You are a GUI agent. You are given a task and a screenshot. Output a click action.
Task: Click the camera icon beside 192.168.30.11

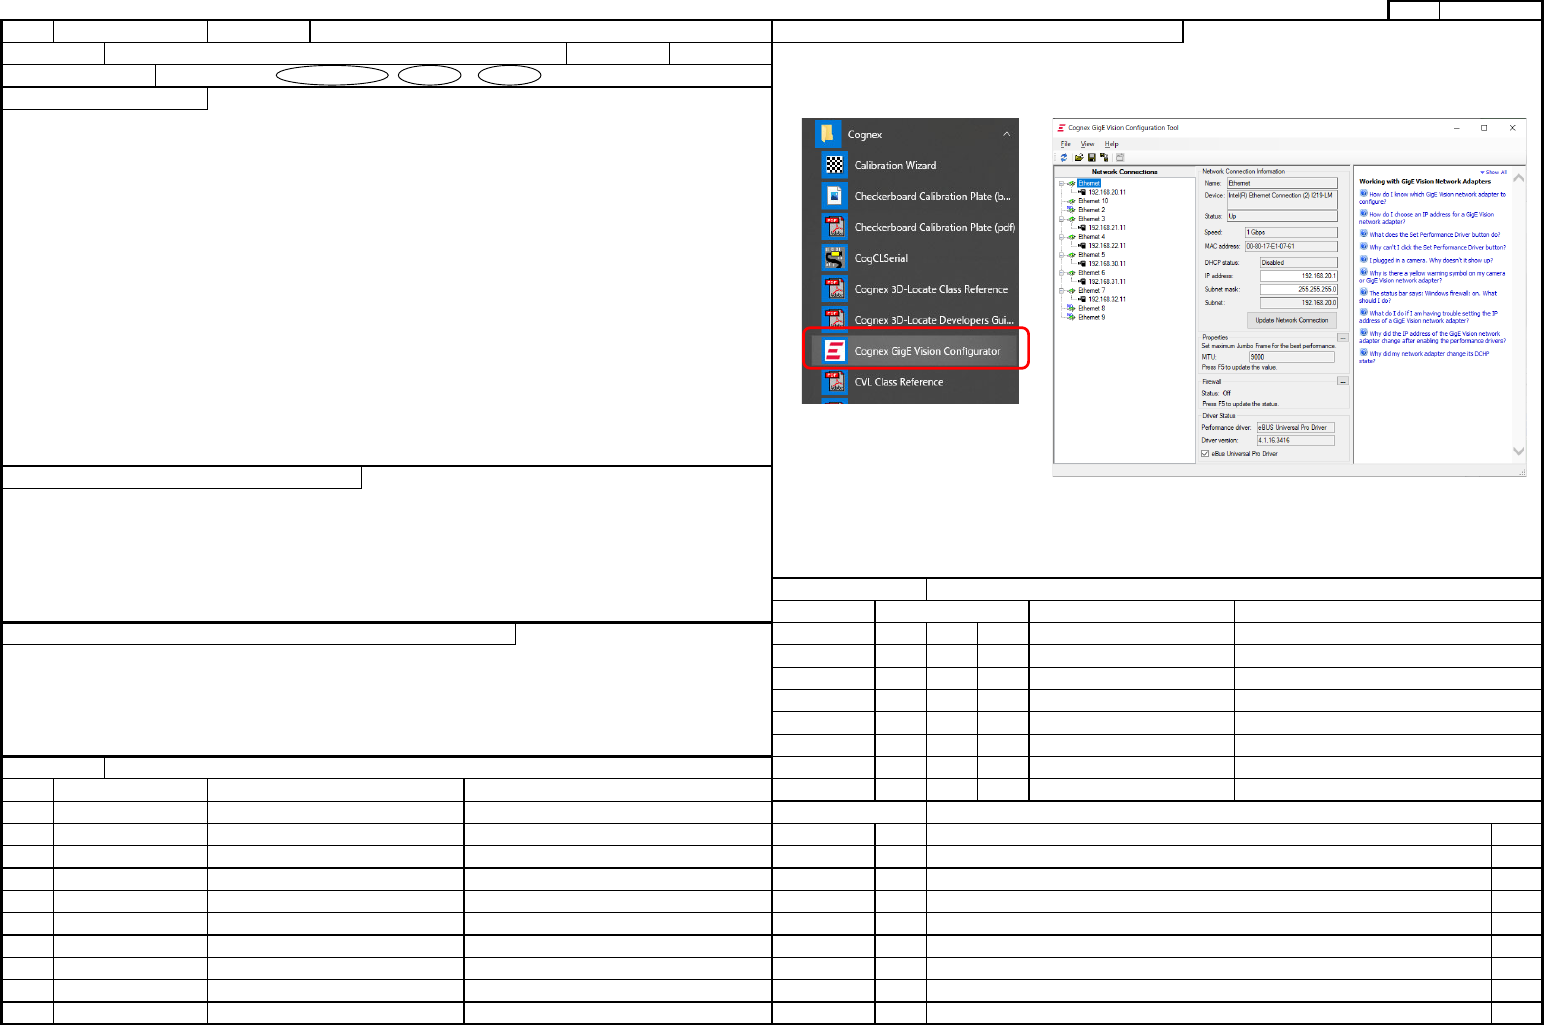(x=1082, y=264)
